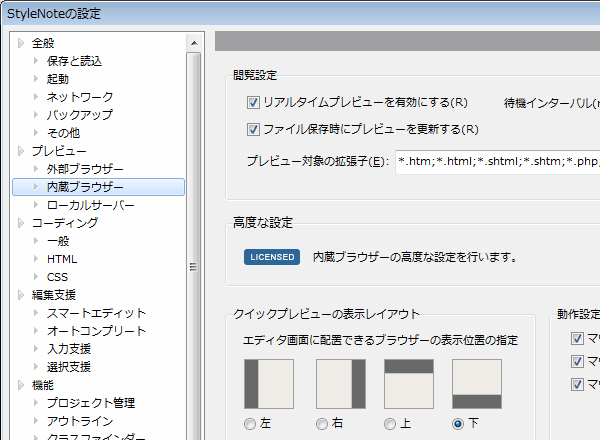600x440 pixels.
Task: Select the left-side browser layout thumbnail
Action: 269,384
